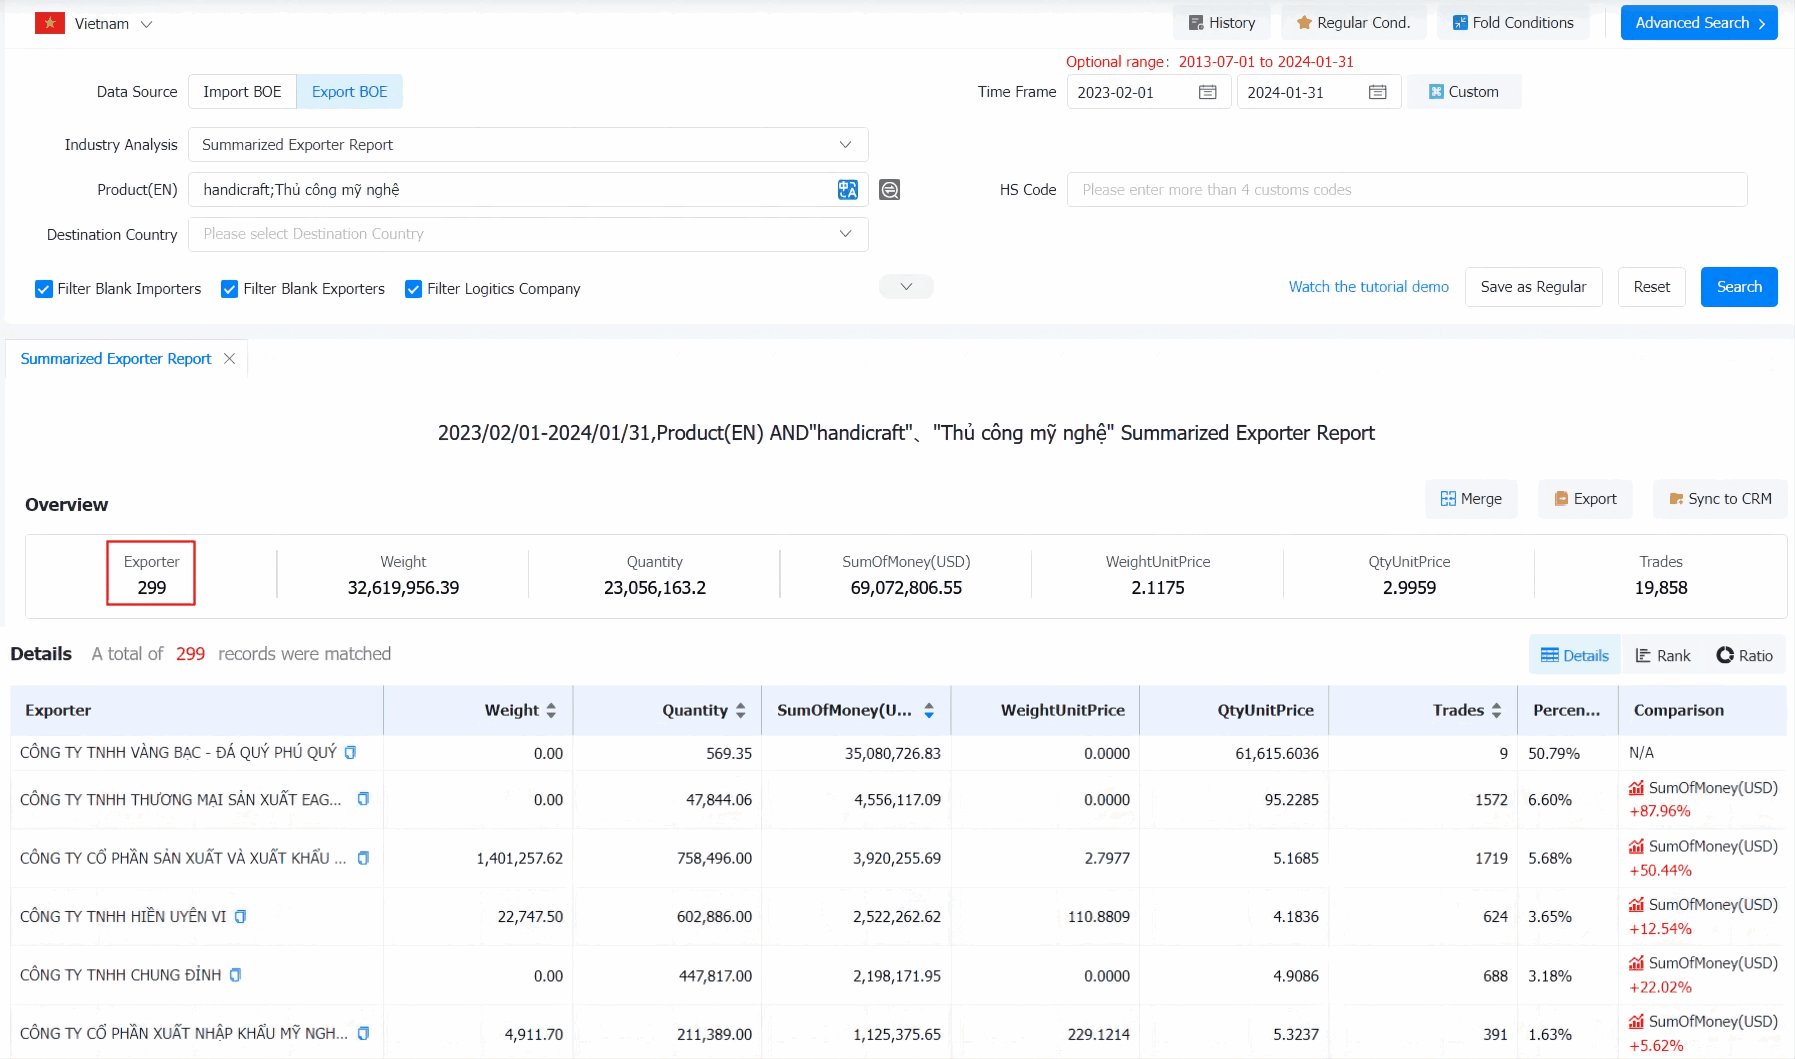This screenshot has height=1059, width=1795.
Task: Click the translate icon in Product field
Action: point(847,190)
